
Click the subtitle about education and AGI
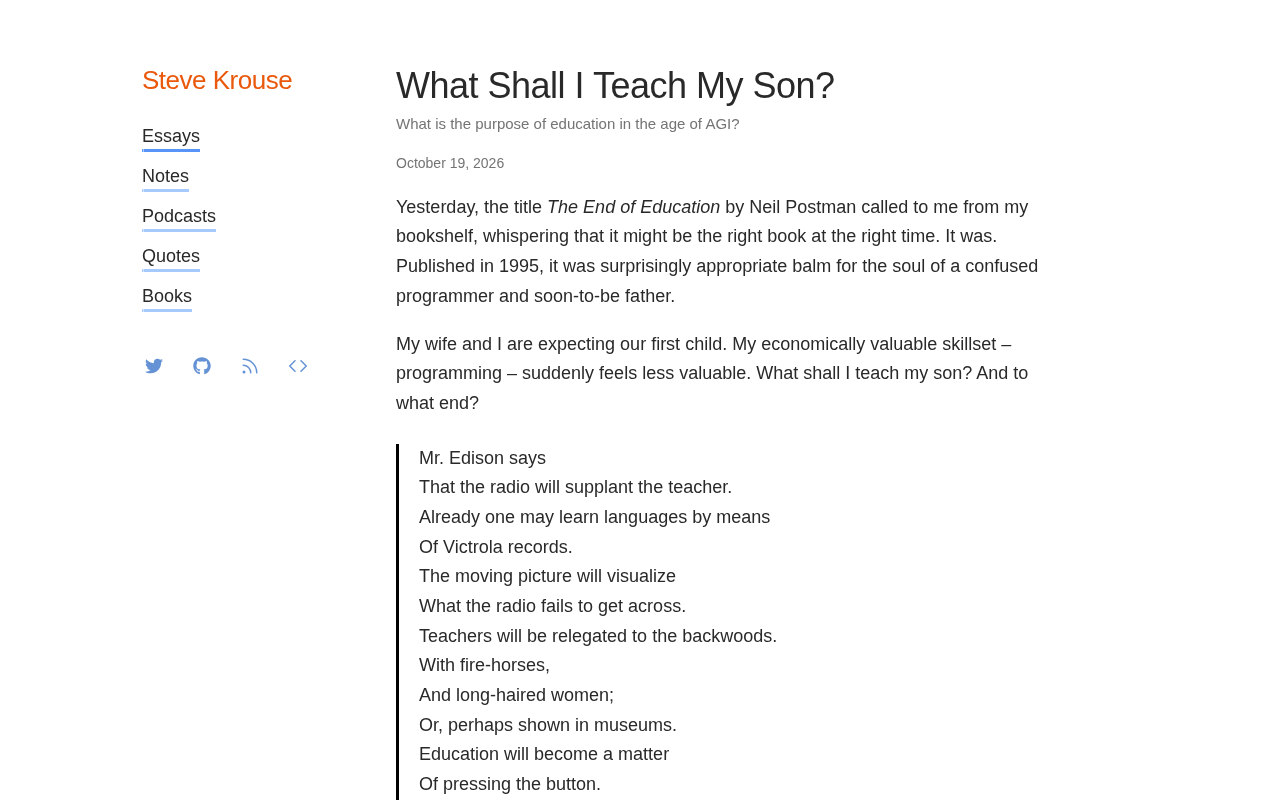click(568, 124)
